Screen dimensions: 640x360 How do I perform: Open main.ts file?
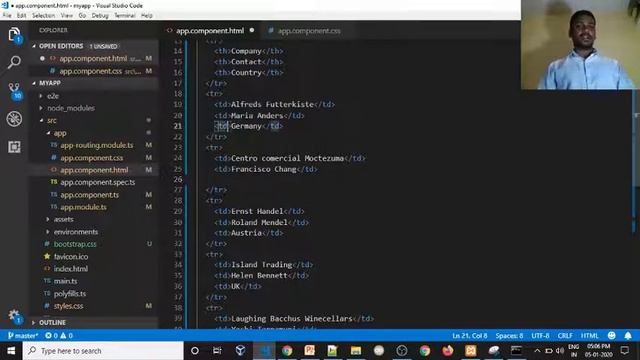pyautogui.click(x=65, y=281)
